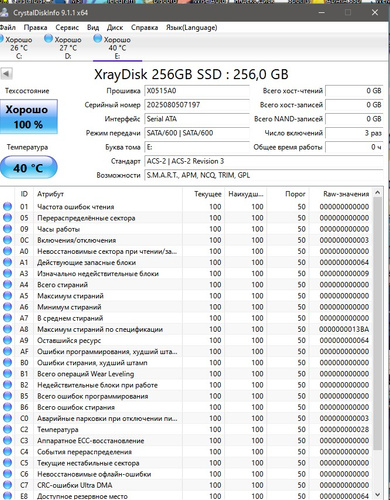Screen dimensions: 390x500
Task: Click the CrystalDiskInfo app icon in the title bar
Action: coord(4,13)
